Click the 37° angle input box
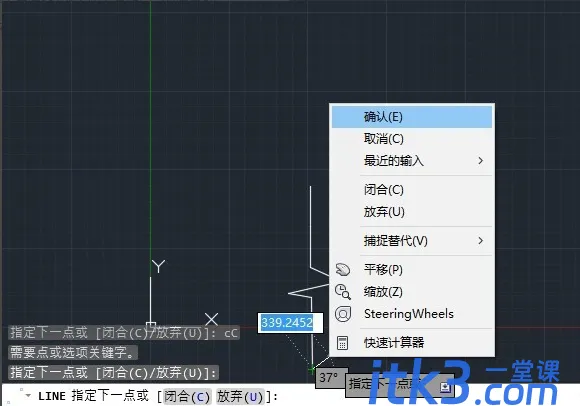The image size is (580, 406). [330, 378]
